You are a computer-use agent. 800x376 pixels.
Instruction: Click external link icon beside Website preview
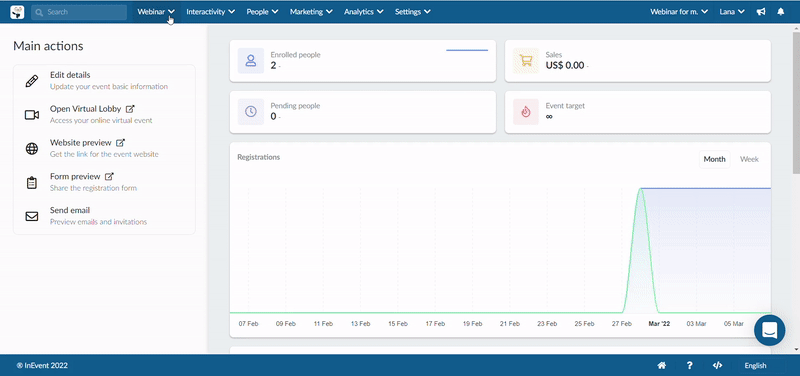point(120,143)
